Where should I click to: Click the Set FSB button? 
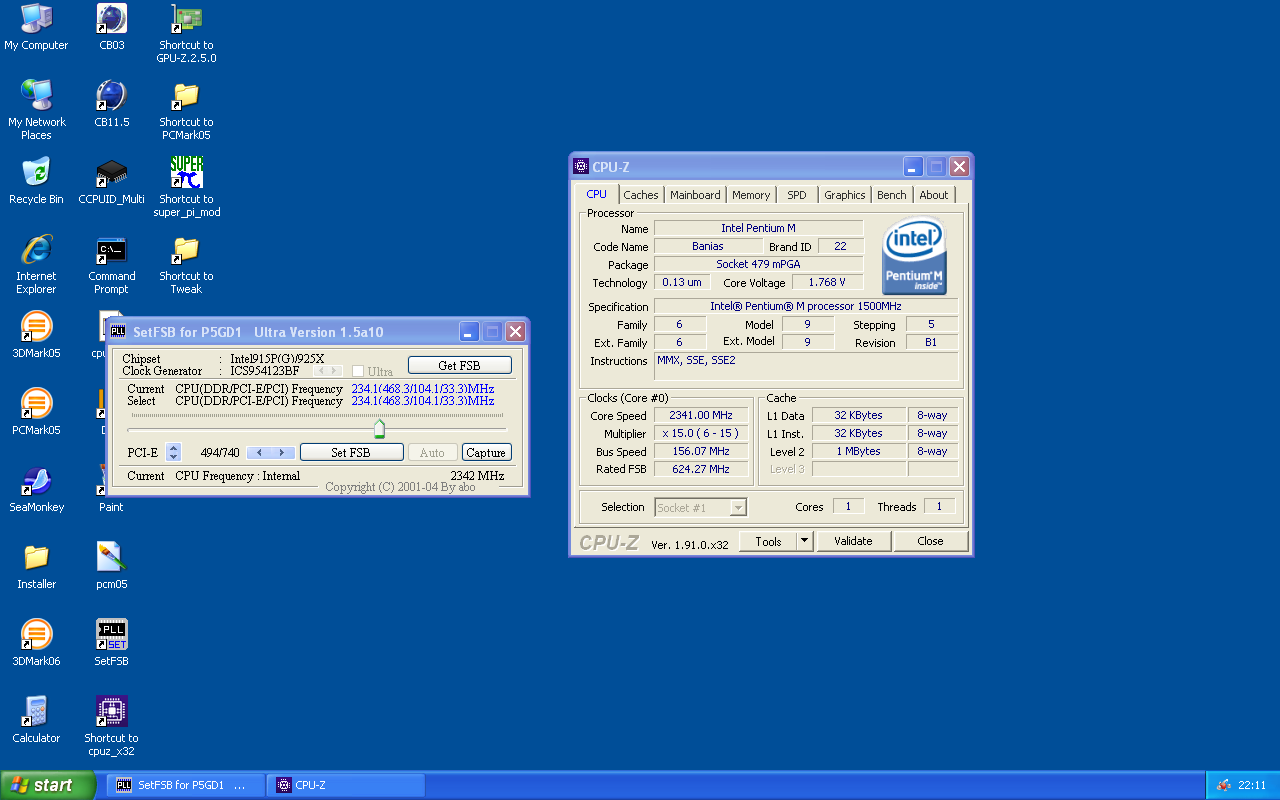(351, 452)
